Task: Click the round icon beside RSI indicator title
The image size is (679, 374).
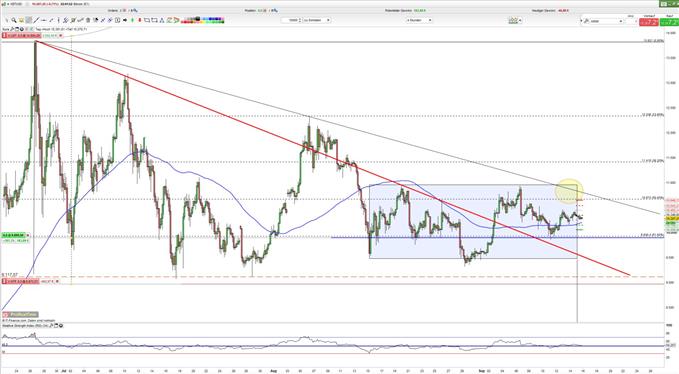Action: tap(61, 326)
